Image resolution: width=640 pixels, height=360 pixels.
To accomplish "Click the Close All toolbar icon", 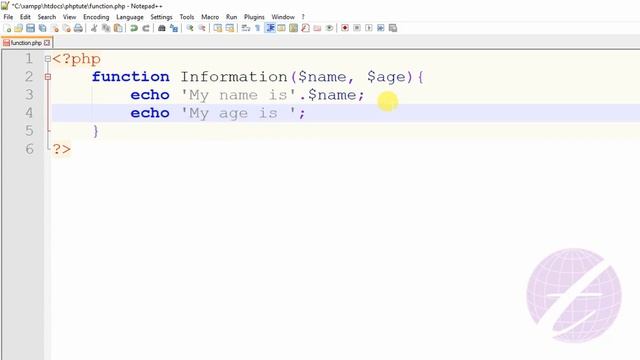I will tap(66, 28).
